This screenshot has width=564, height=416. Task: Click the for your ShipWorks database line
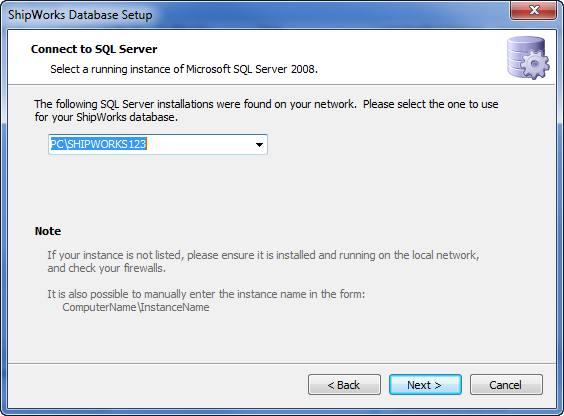point(106,117)
